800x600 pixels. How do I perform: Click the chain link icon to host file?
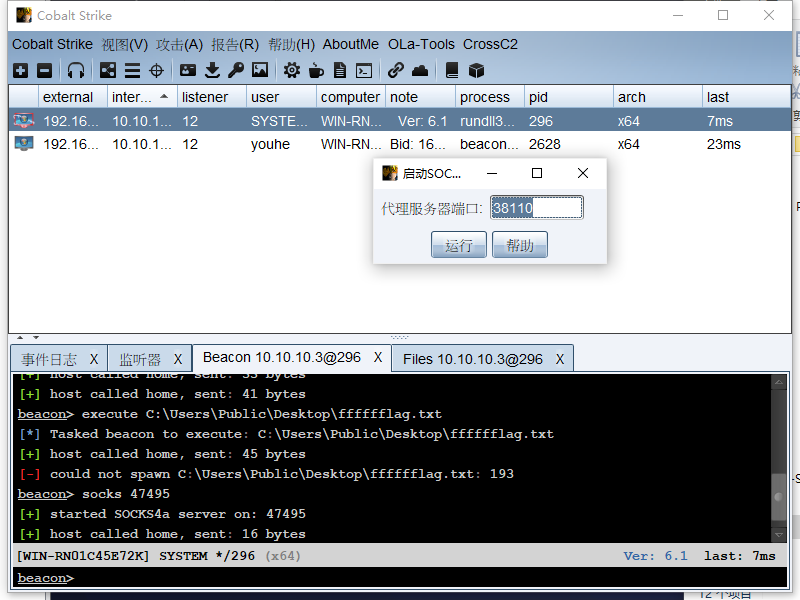click(396, 70)
